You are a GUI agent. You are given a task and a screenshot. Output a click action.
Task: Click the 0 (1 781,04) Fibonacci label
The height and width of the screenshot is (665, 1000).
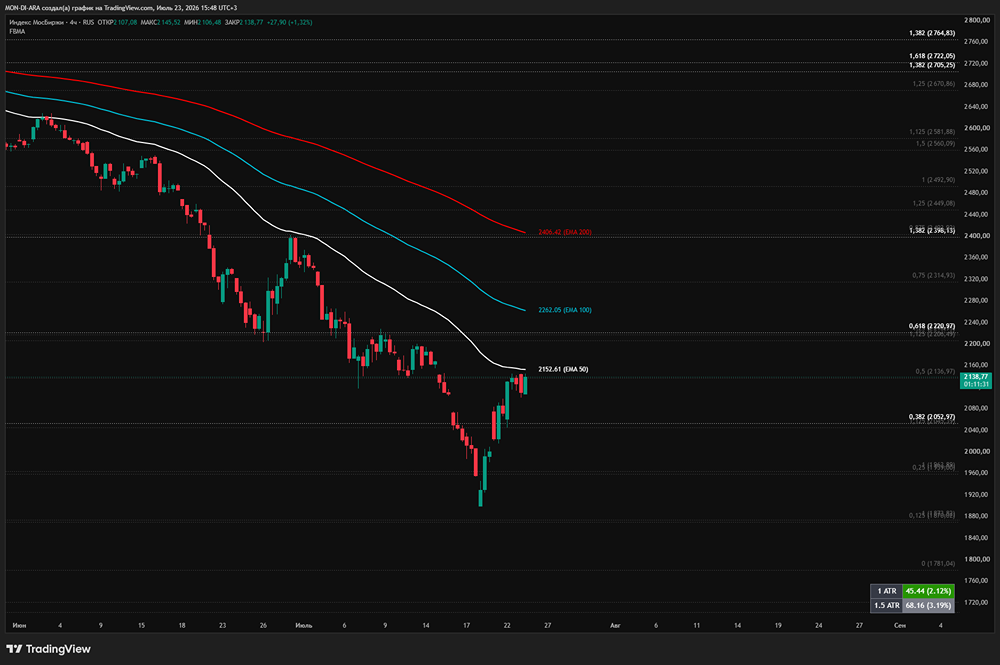click(x=938, y=563)
